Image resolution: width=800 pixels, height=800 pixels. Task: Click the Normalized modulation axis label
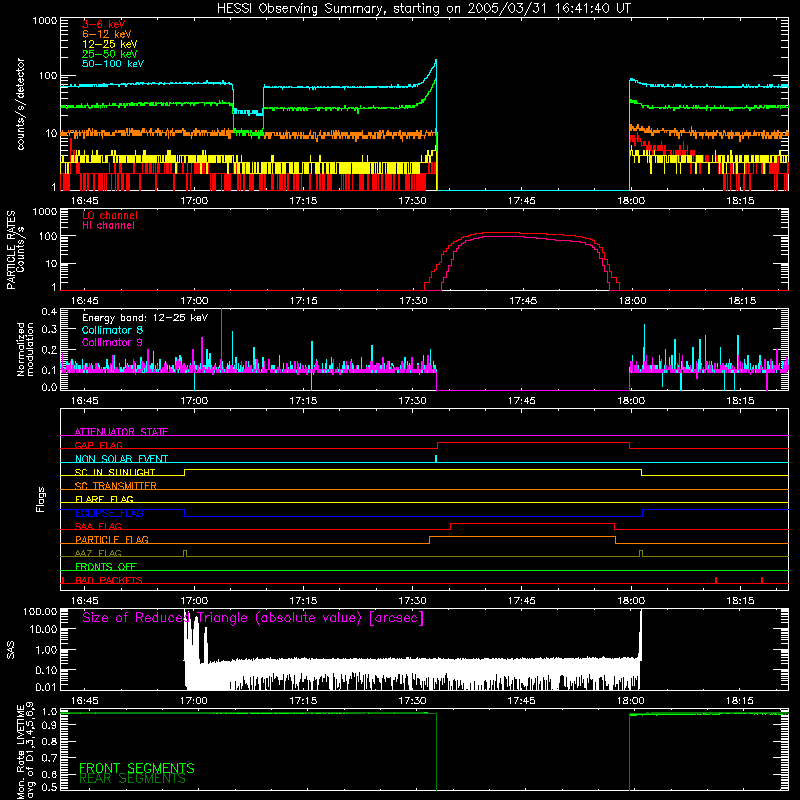[25, 349]
